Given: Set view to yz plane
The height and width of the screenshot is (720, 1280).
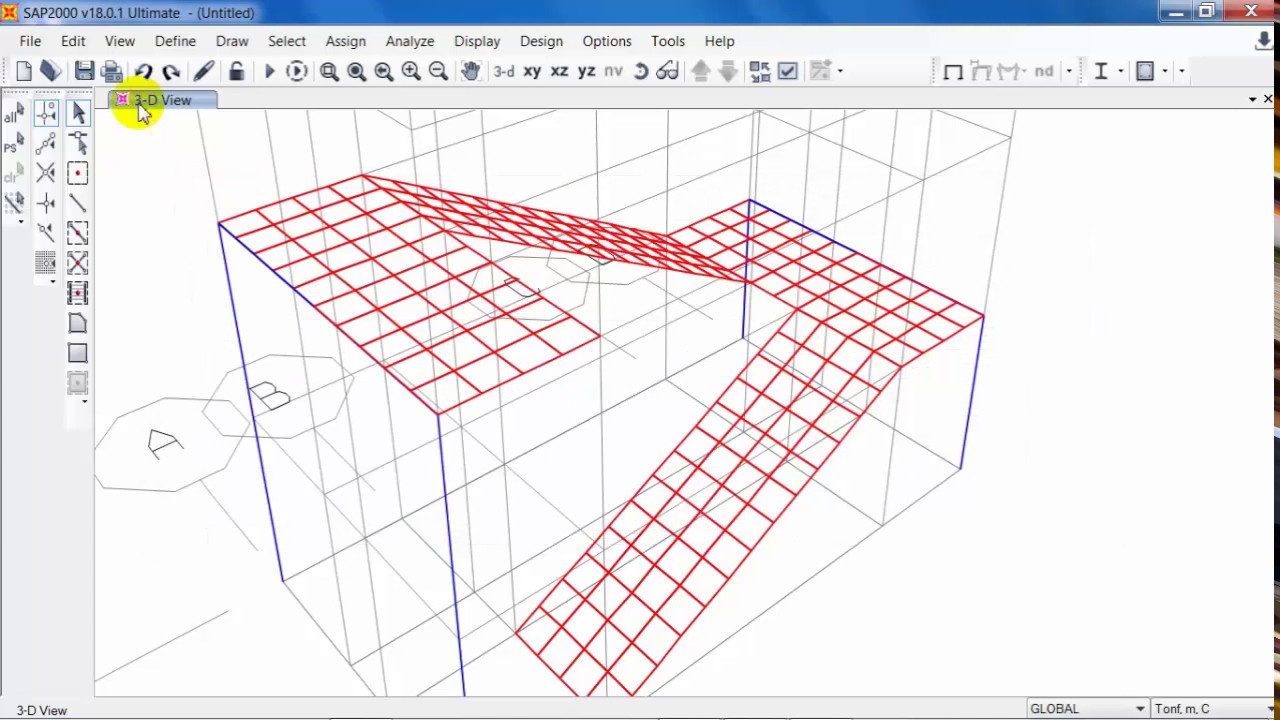Looking at the screenshot, I should tap(587, 71).
